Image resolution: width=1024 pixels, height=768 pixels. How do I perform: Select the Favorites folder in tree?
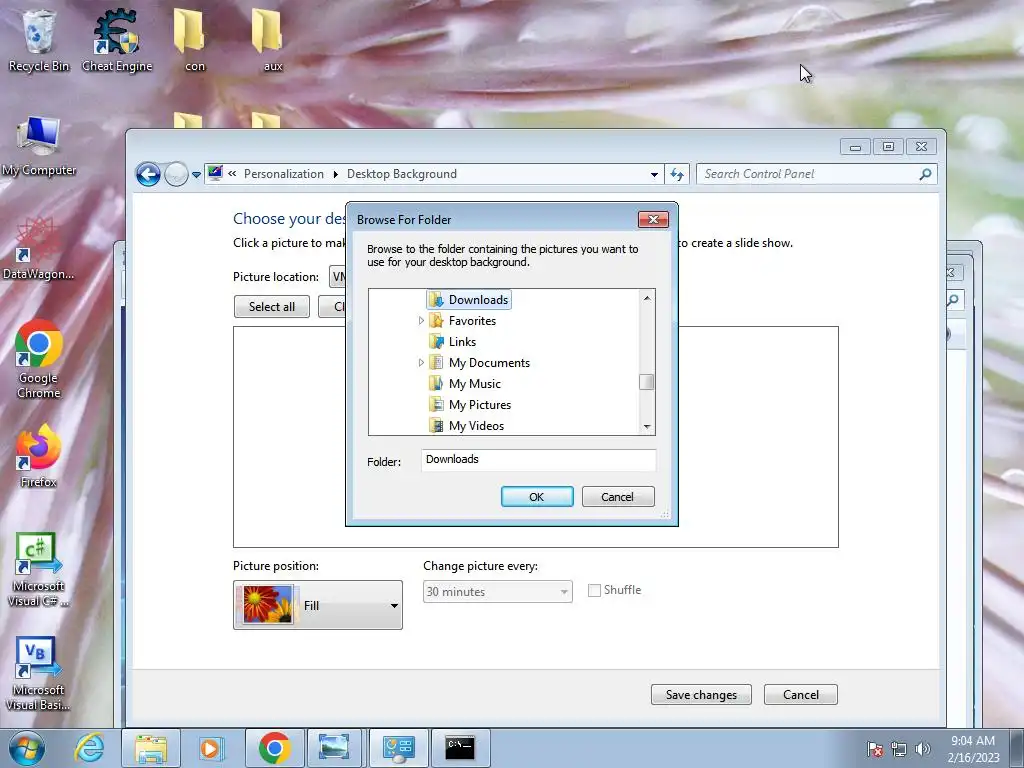[x=462, y=321]
